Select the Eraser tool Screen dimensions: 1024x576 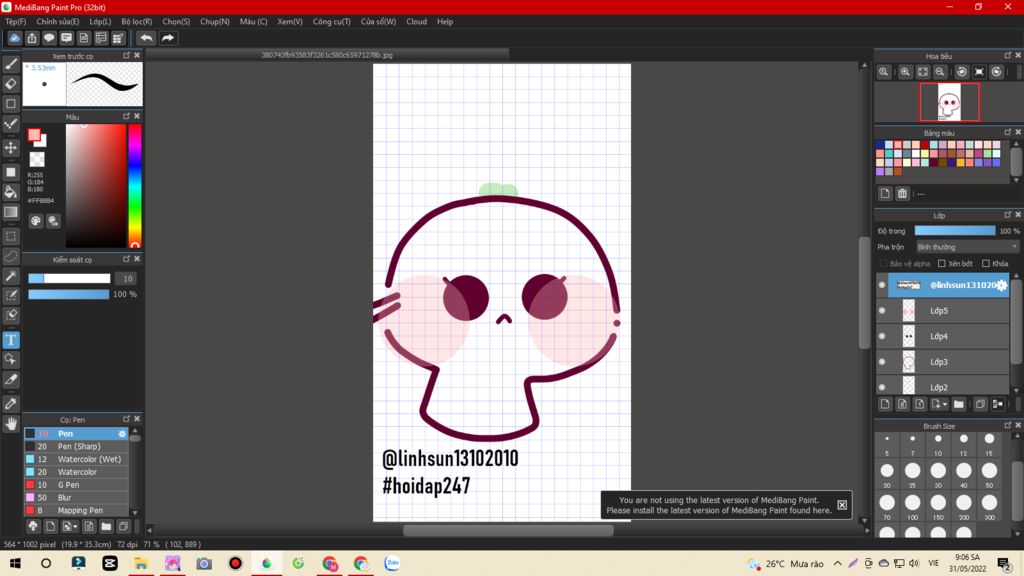pyautogui.click(x=11, y=84)
